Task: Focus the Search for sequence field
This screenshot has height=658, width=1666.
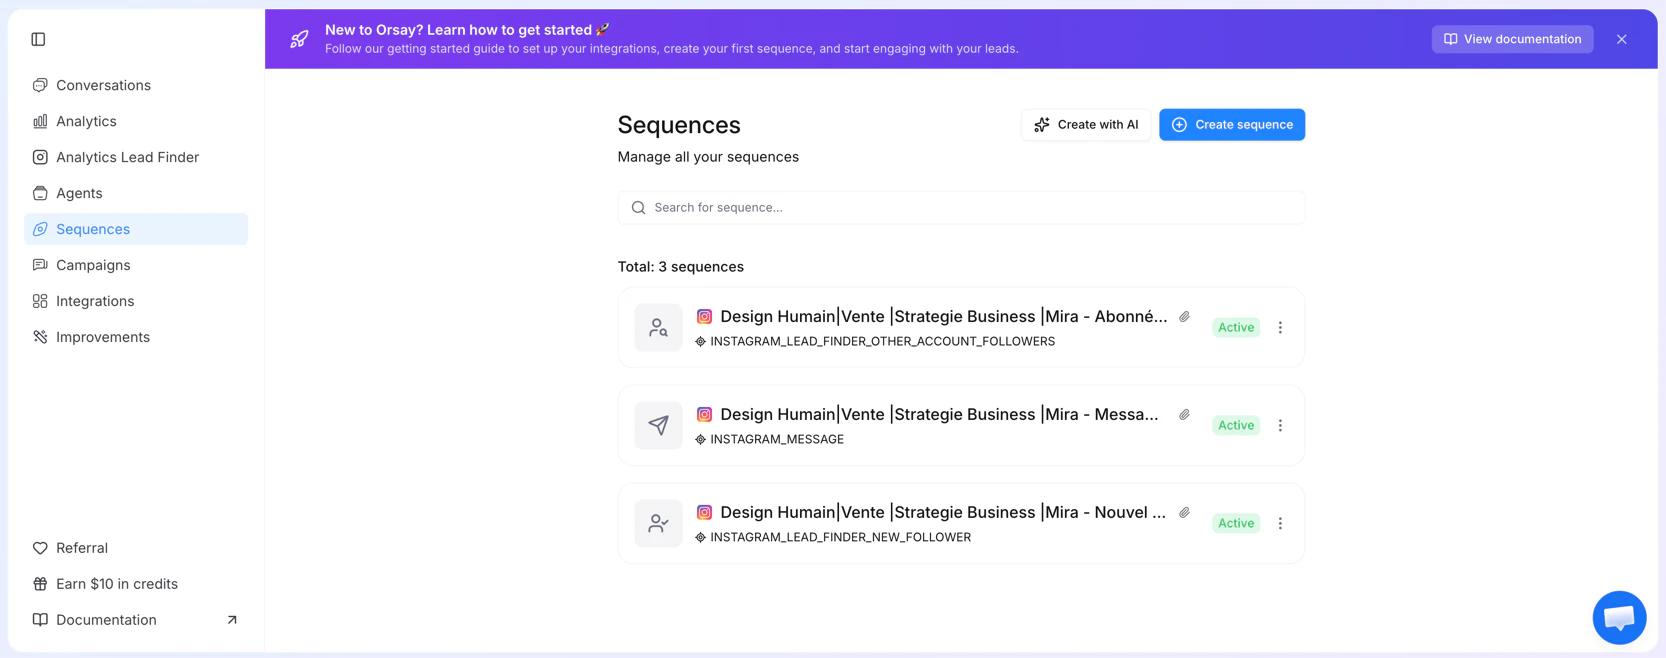Action: coord(960,208)
